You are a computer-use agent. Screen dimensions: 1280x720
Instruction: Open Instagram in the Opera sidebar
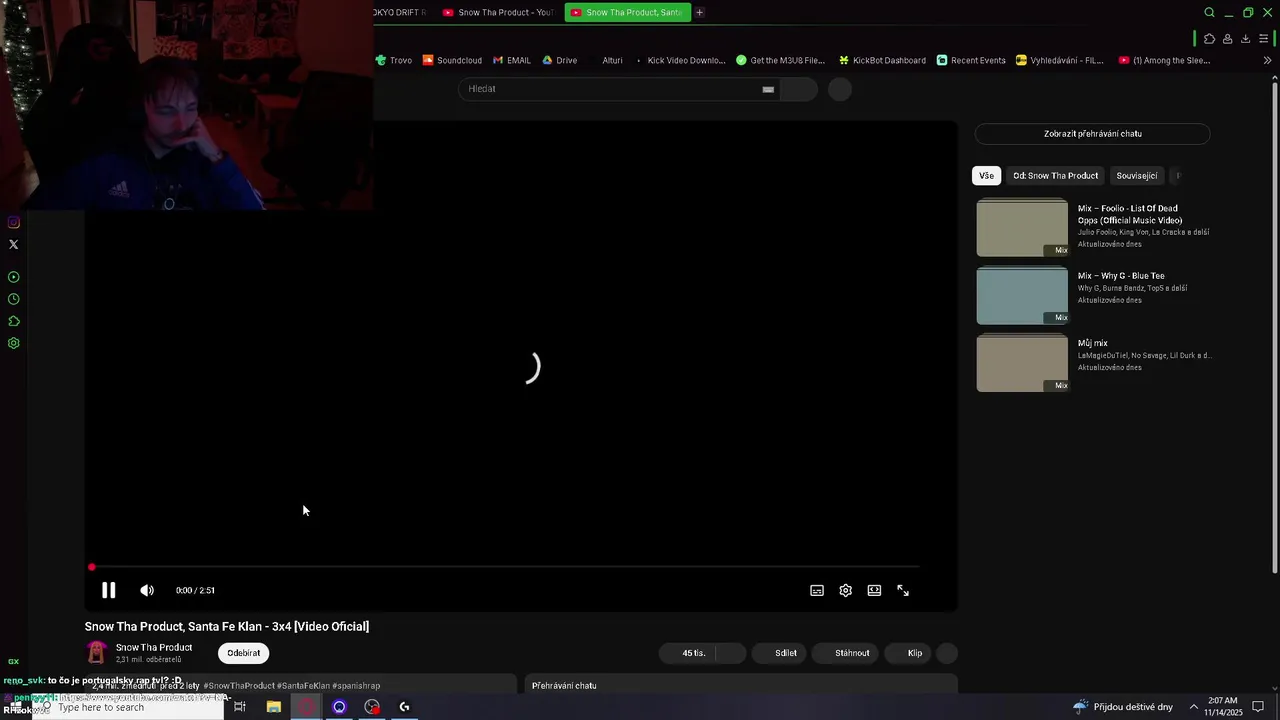coord(13,222)
